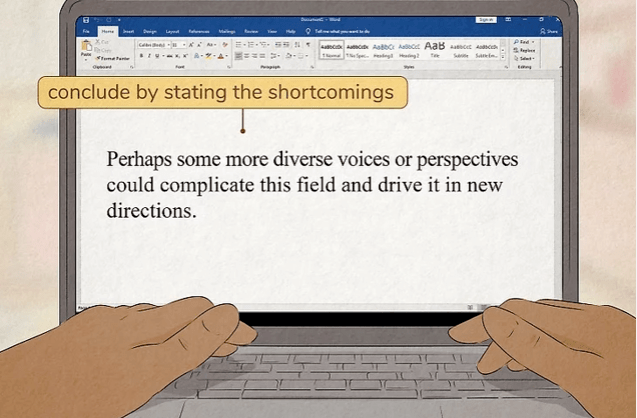
Task: Expand the Styles gallery more arrow
Action: pos(504,57)
